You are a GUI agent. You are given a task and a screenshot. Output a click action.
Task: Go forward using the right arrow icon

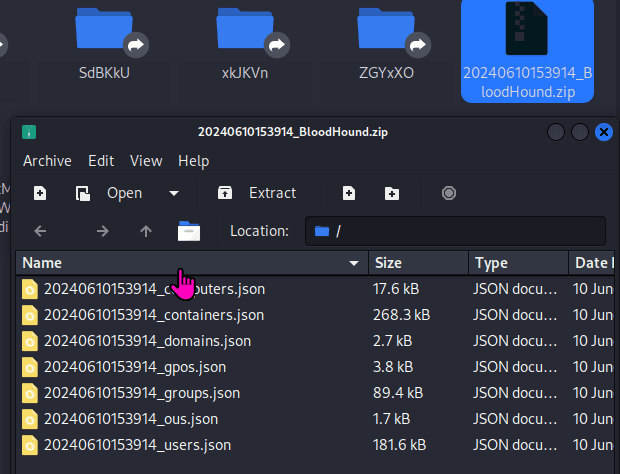tap(102, 231)
